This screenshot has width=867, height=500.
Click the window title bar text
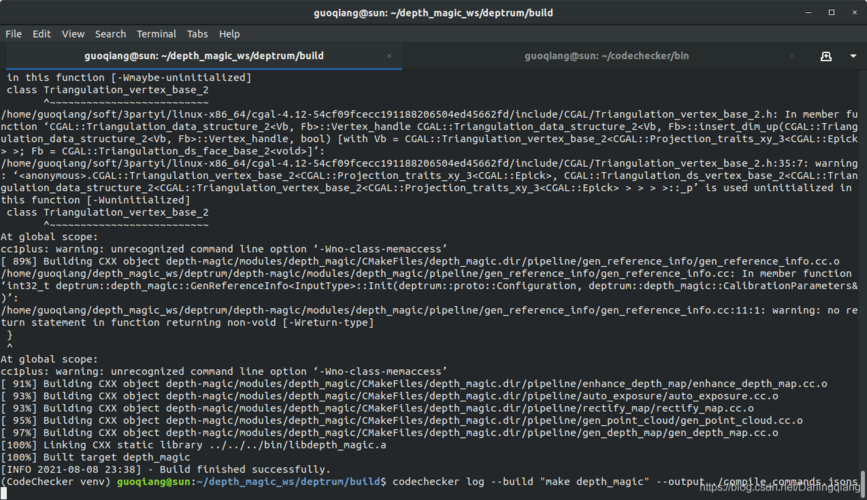[x=433, y=12]
